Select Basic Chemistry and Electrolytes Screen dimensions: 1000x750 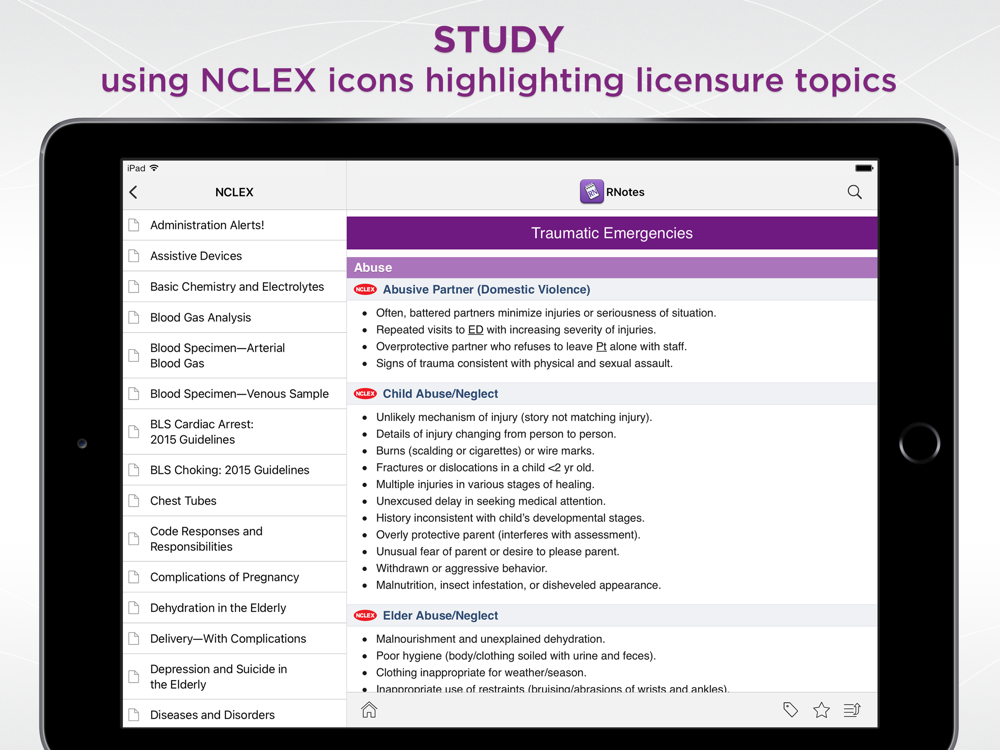pos(235,286)
